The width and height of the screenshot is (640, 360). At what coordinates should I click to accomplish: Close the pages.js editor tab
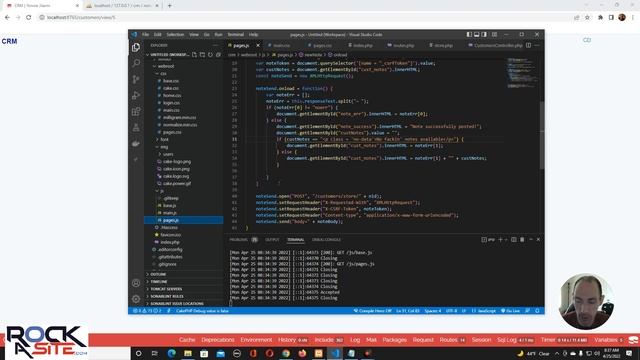coord(258,45)
